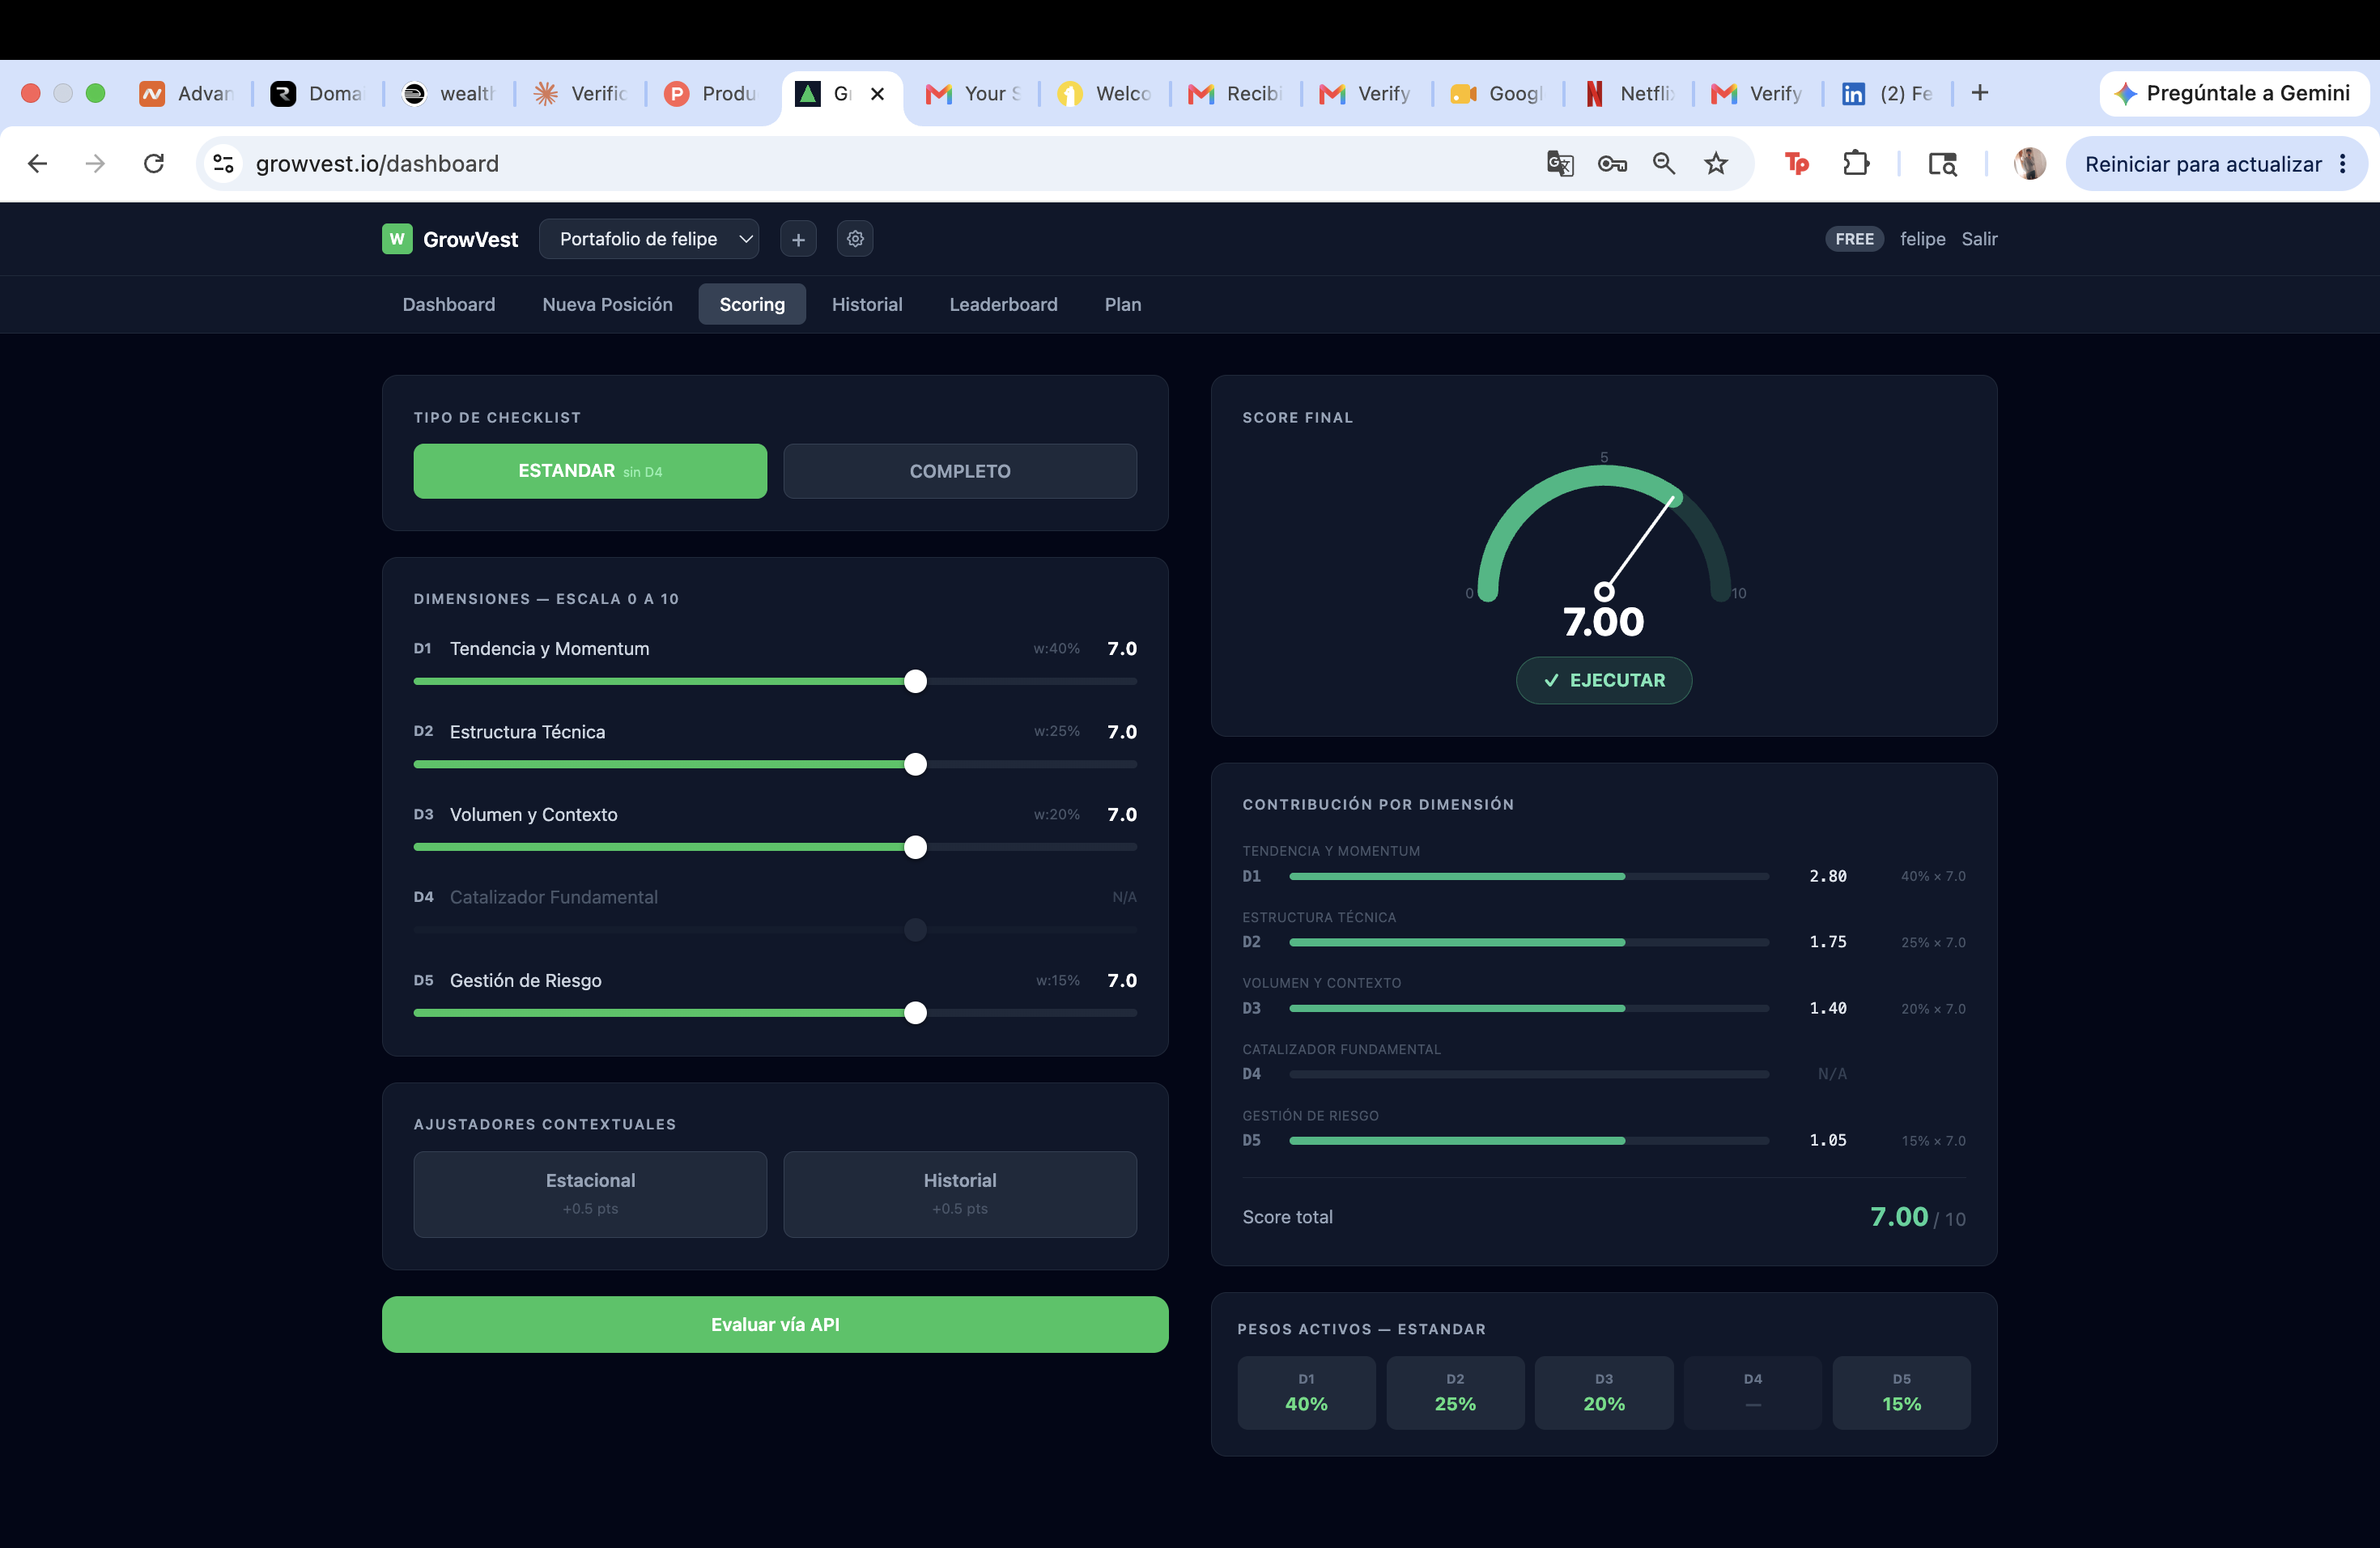
Task: Select the Scoring tab
Action: click(752, 304)
